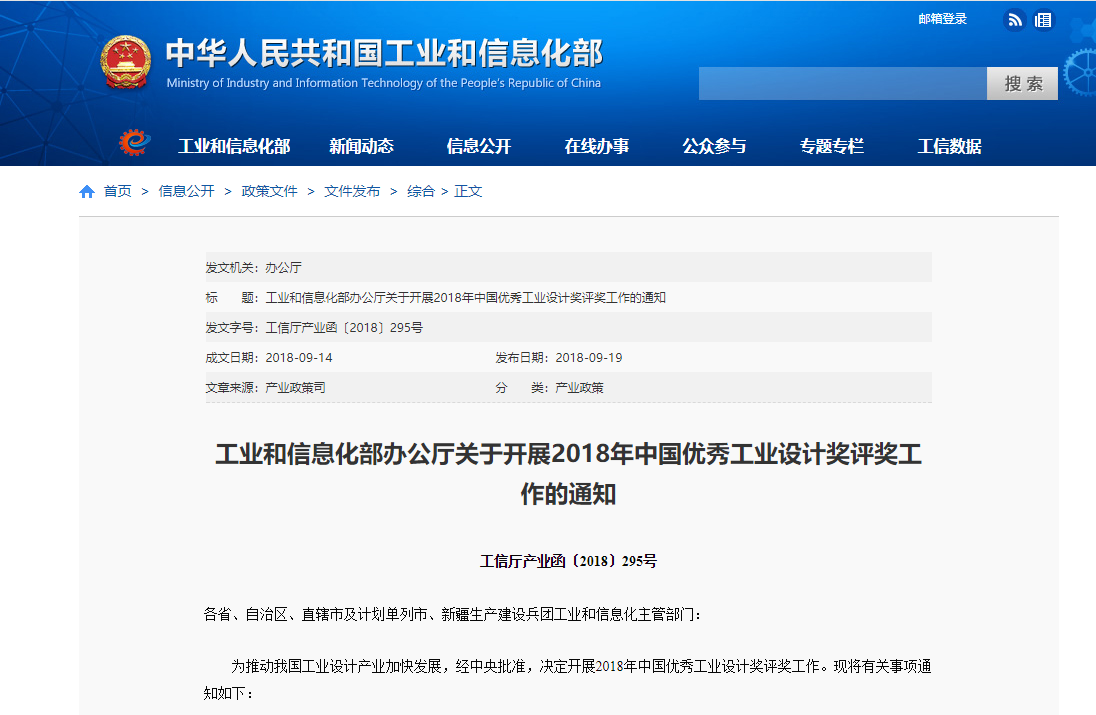The image size is (1096, 715).
Task: Click the home icon in the breadcrumb
Action: pos(86,190)
